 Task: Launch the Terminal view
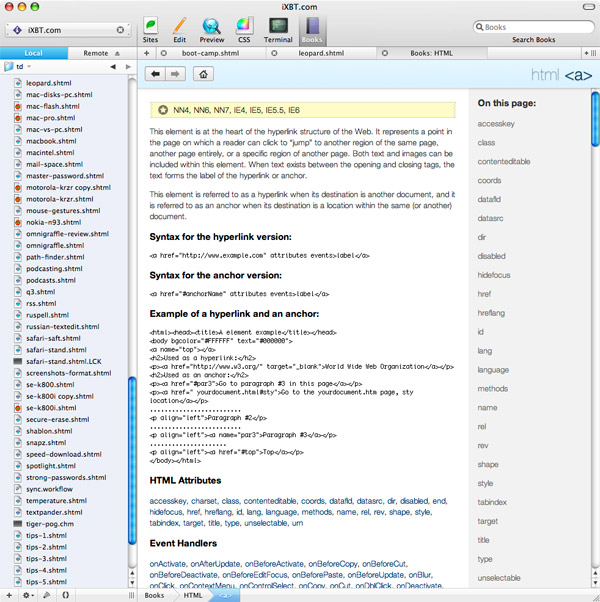[278, 30]
